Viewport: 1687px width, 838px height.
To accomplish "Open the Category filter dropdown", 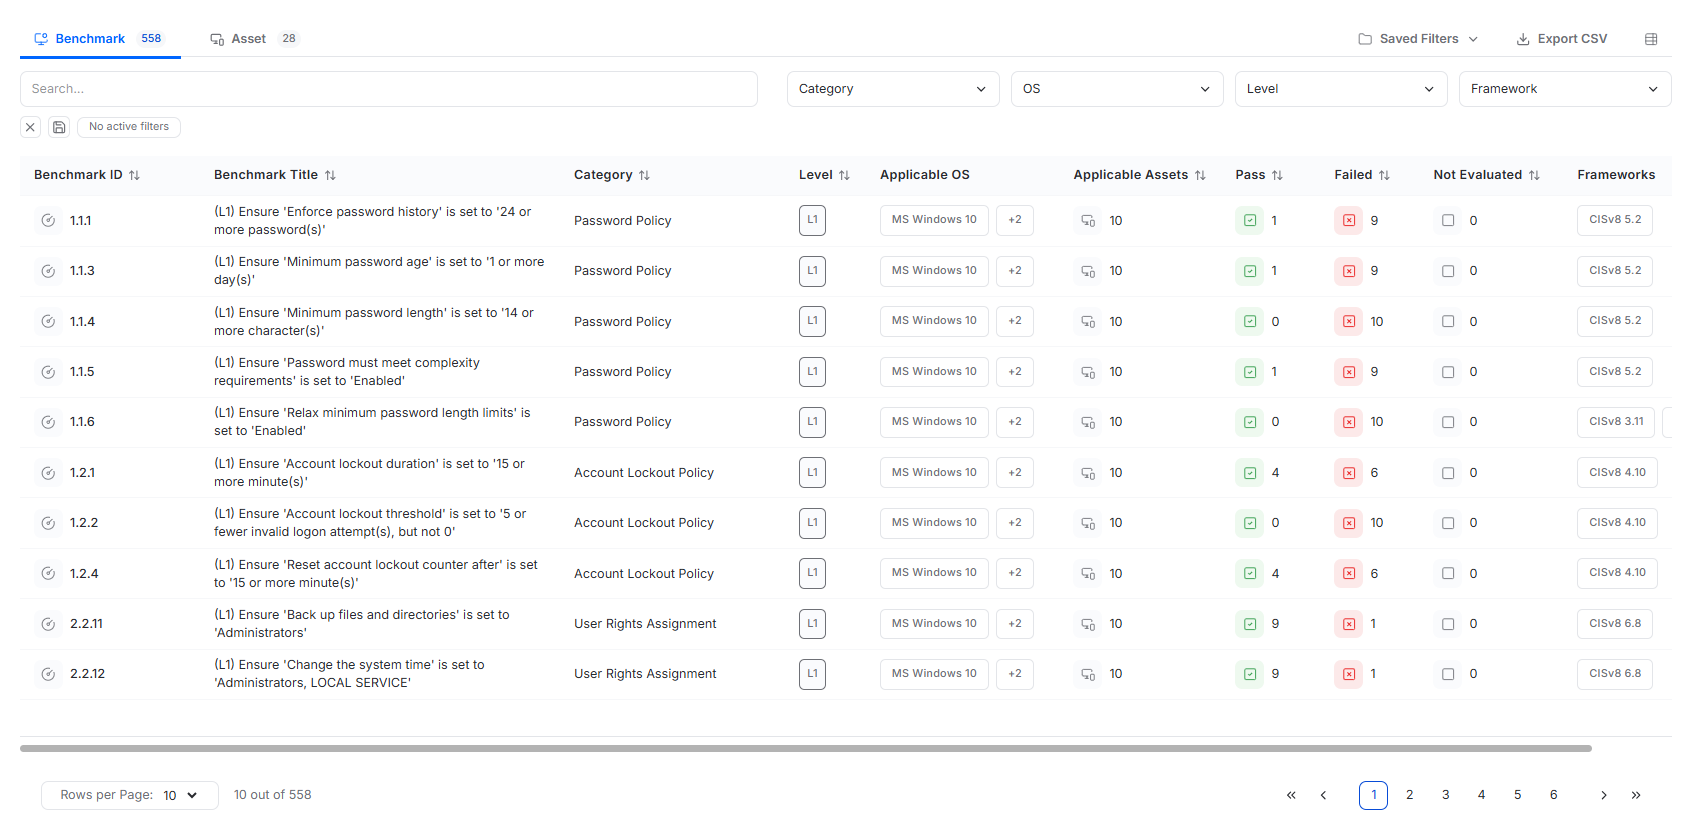I will (x=892, y=89).
